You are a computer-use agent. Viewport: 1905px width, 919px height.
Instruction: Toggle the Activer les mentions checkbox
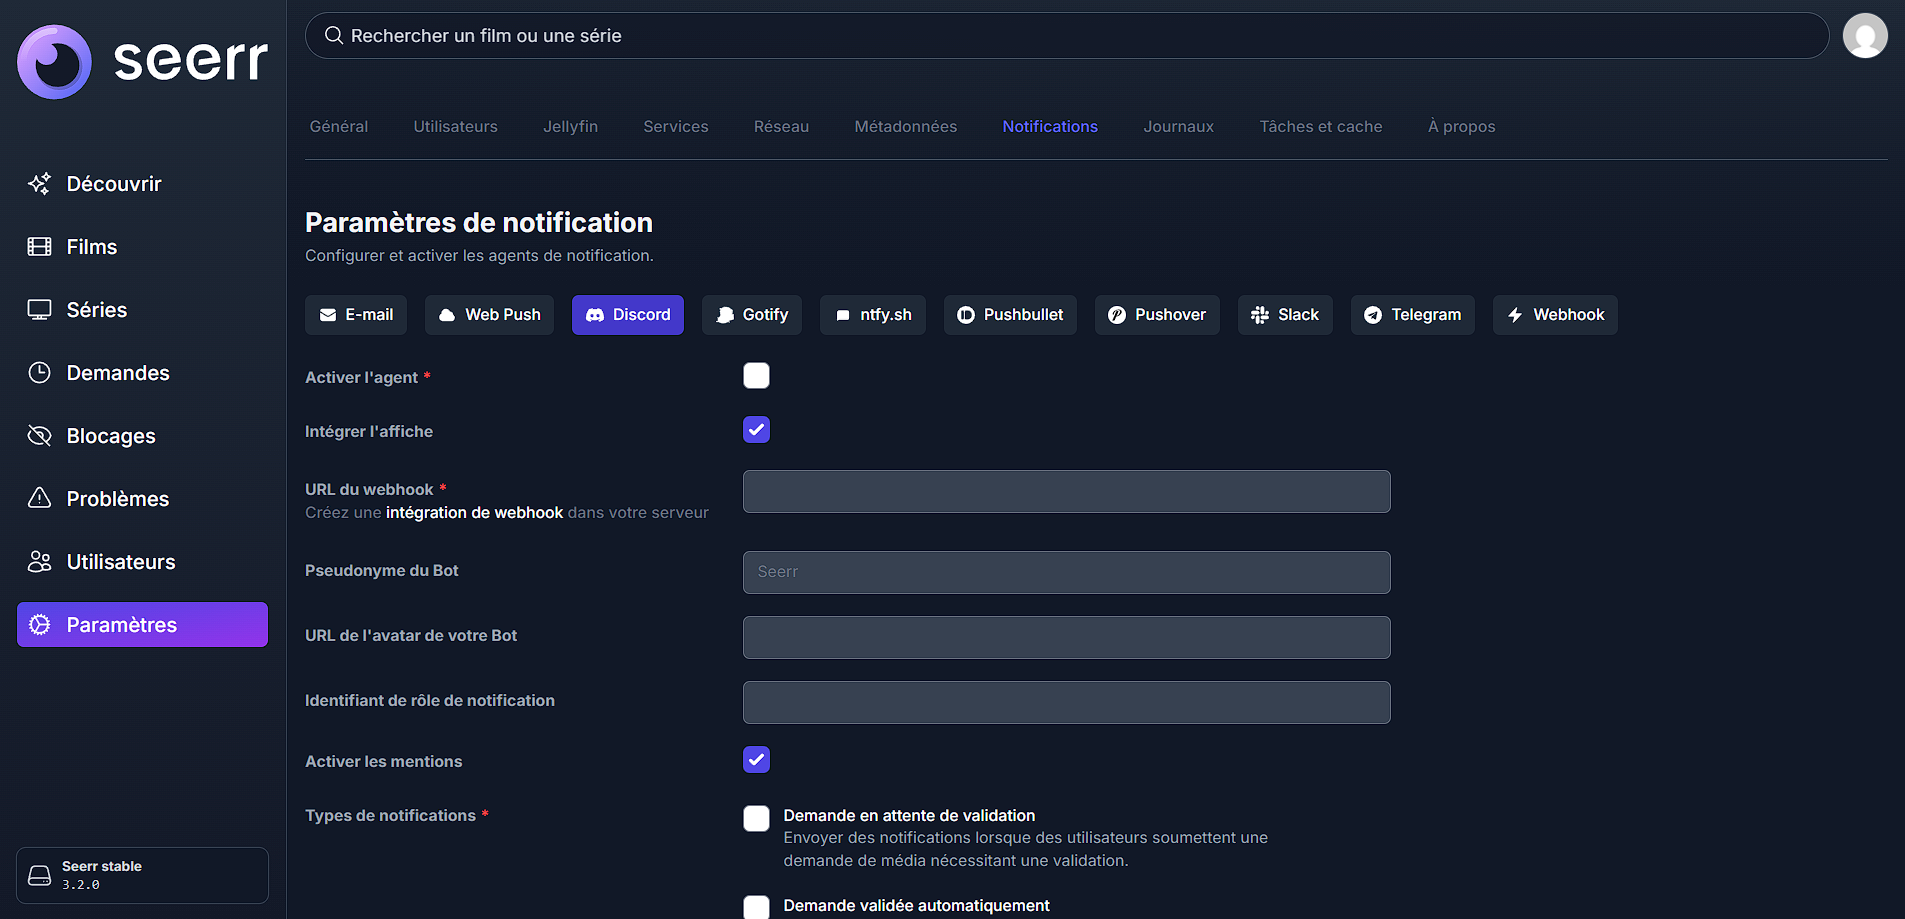pos(756,760)
